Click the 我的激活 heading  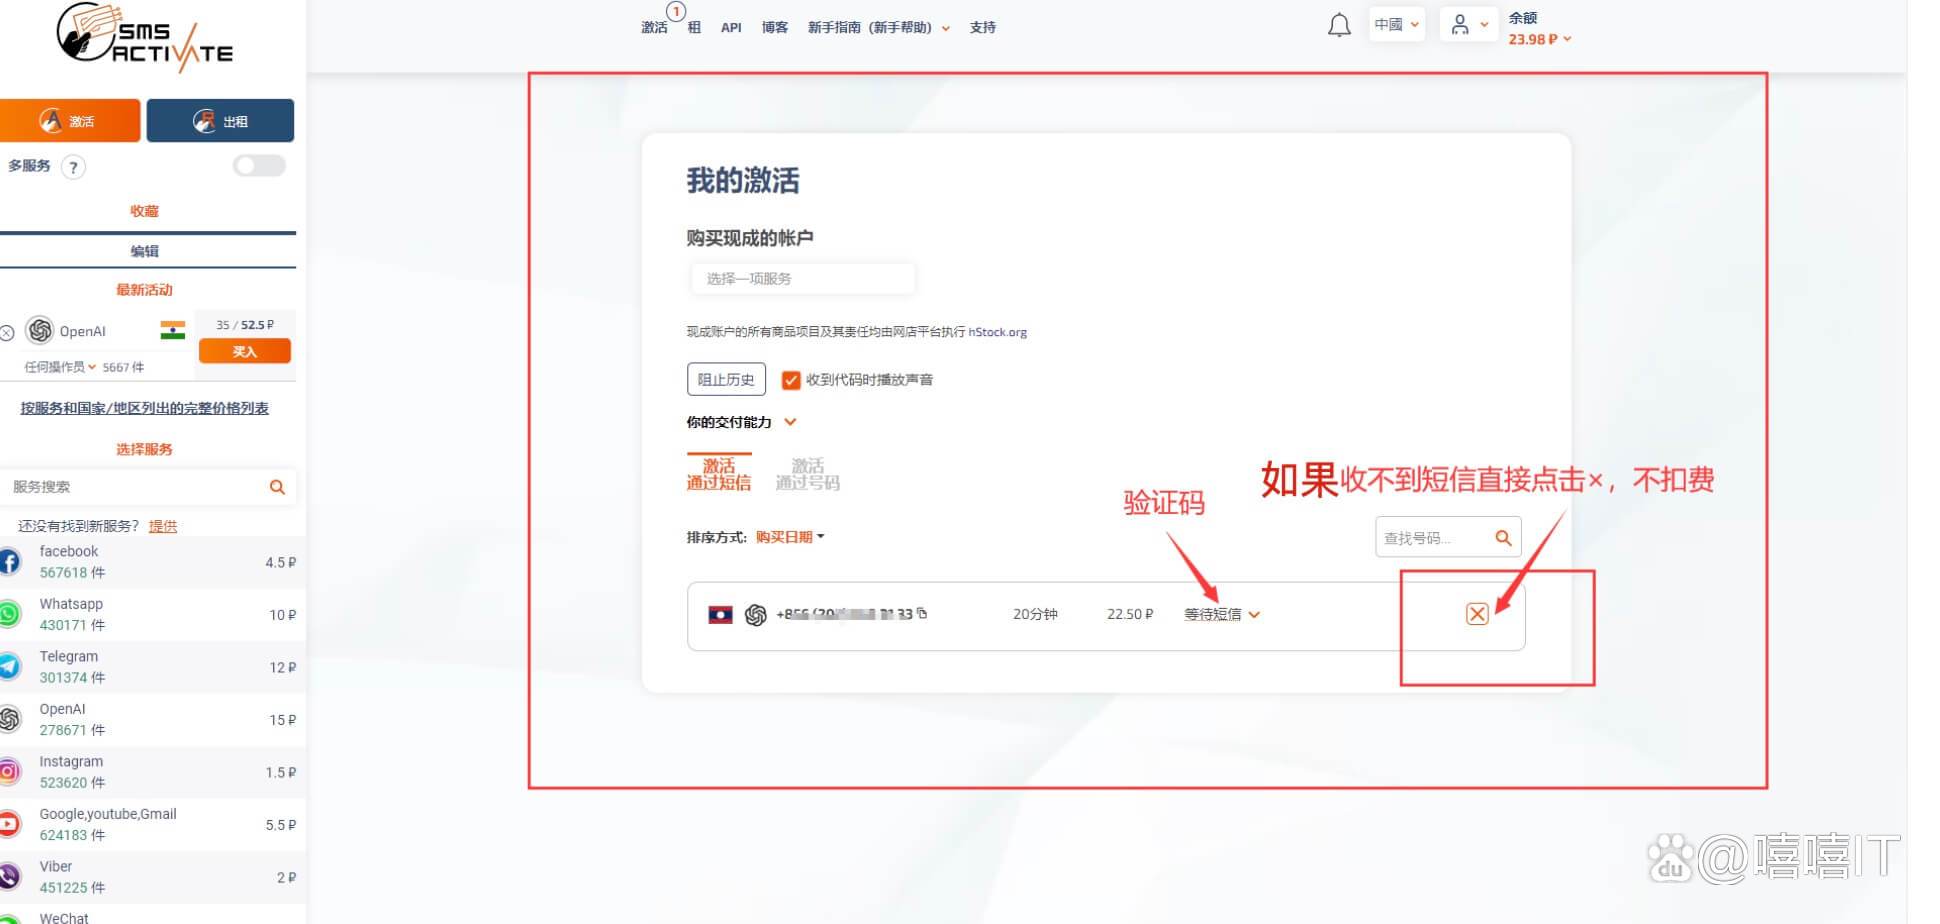(x=743, y=181)
